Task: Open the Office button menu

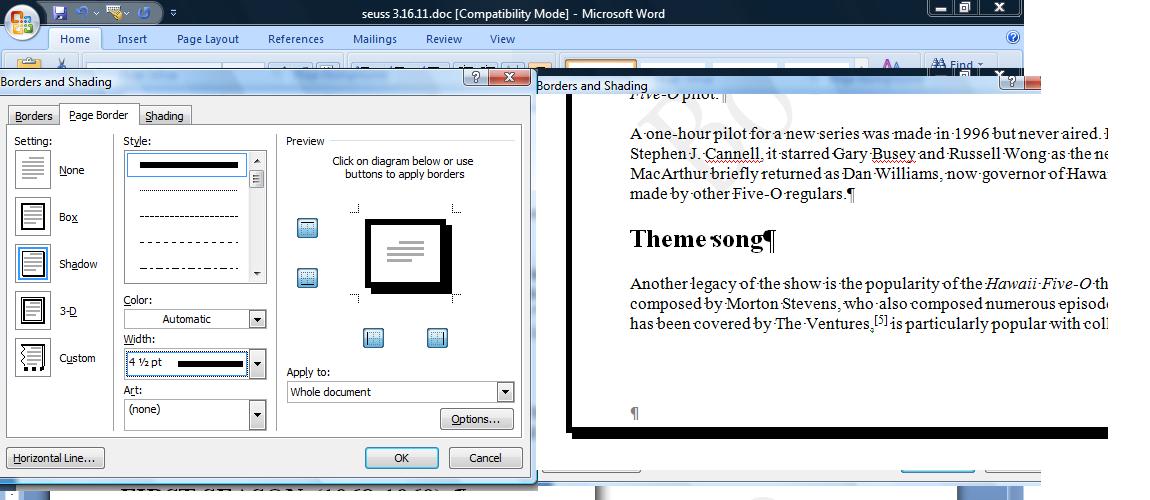Action: (x=22, y=24)
